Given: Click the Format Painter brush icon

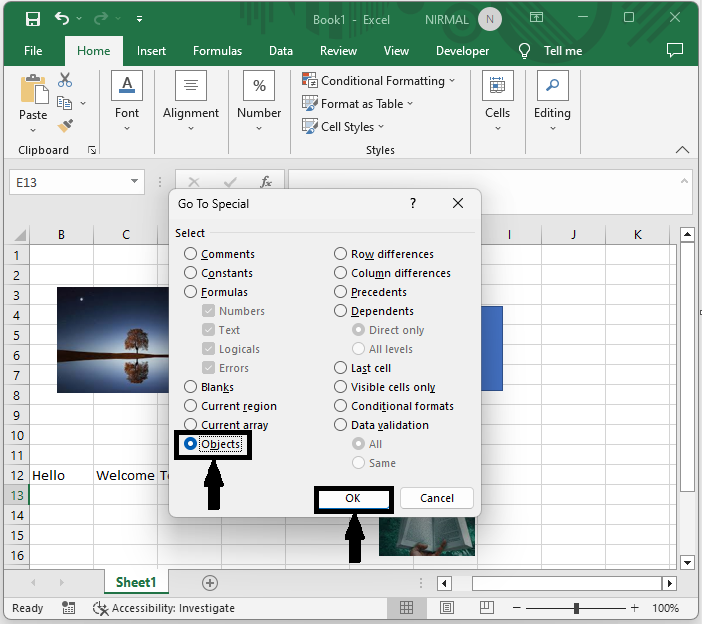Looking at the screenshot, I should pyautogui.click(x=65, y=126).
